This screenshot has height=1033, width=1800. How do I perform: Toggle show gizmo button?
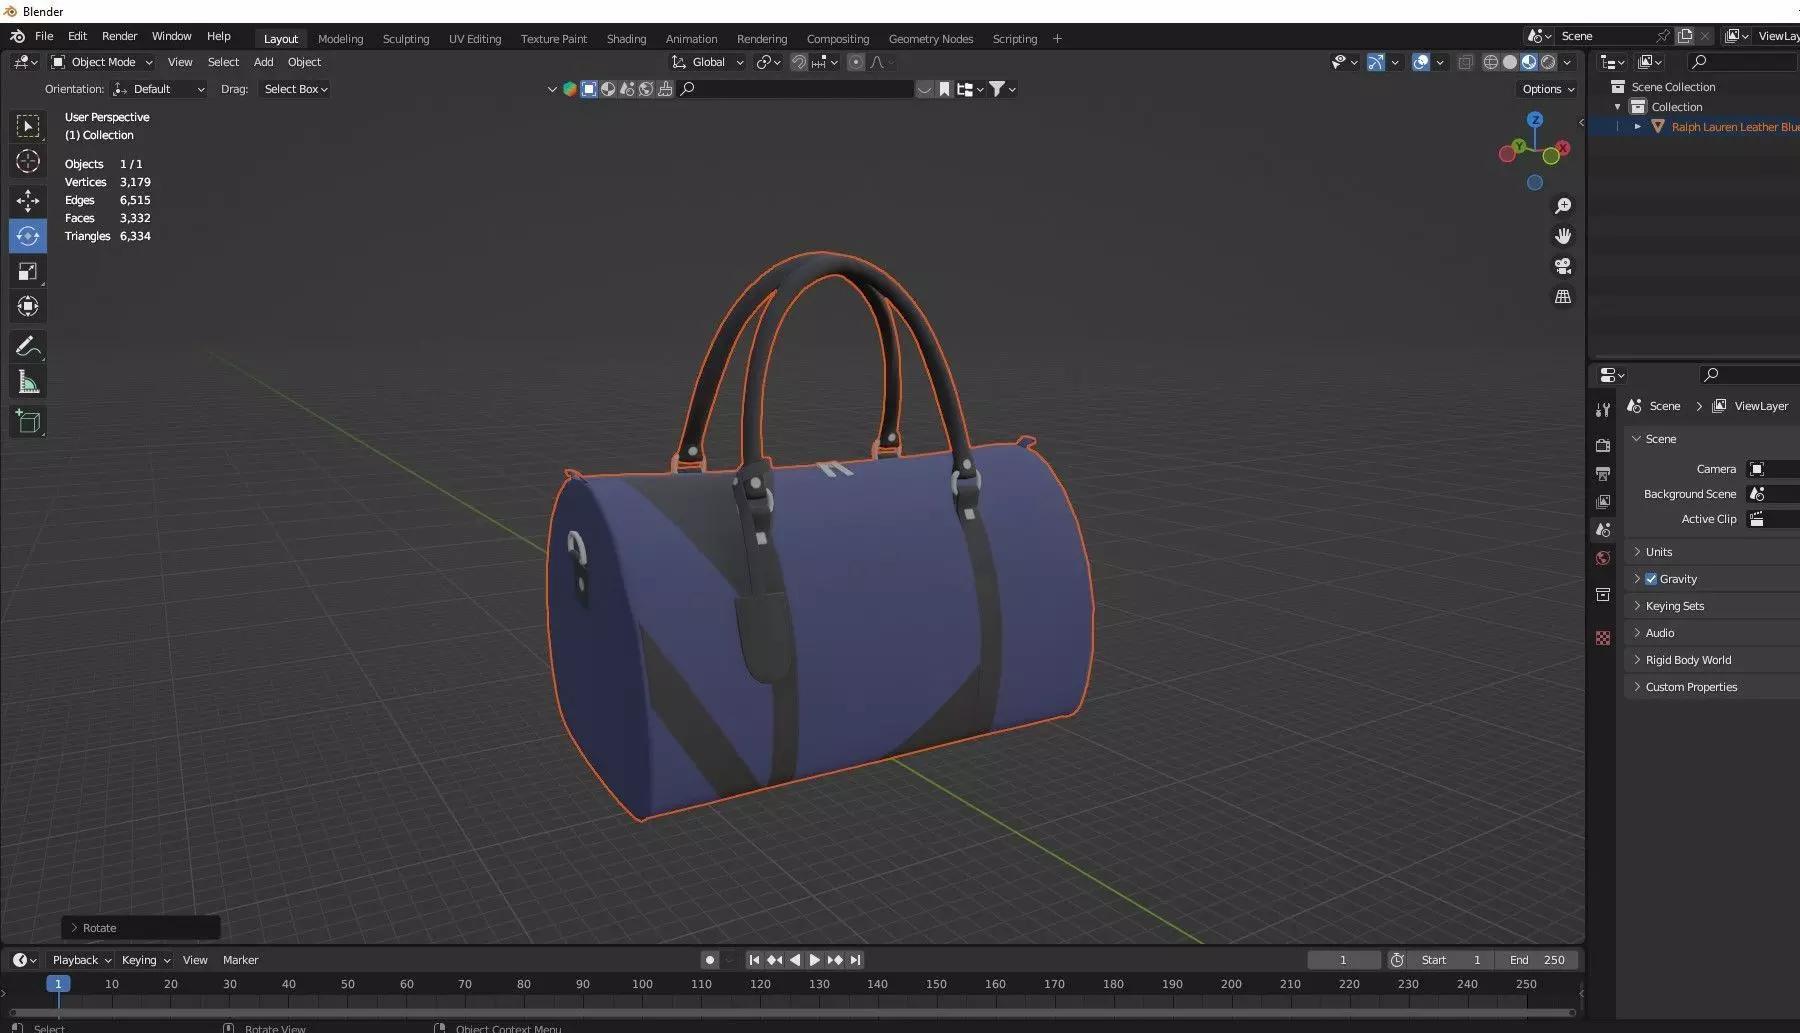pos(1376,62)
